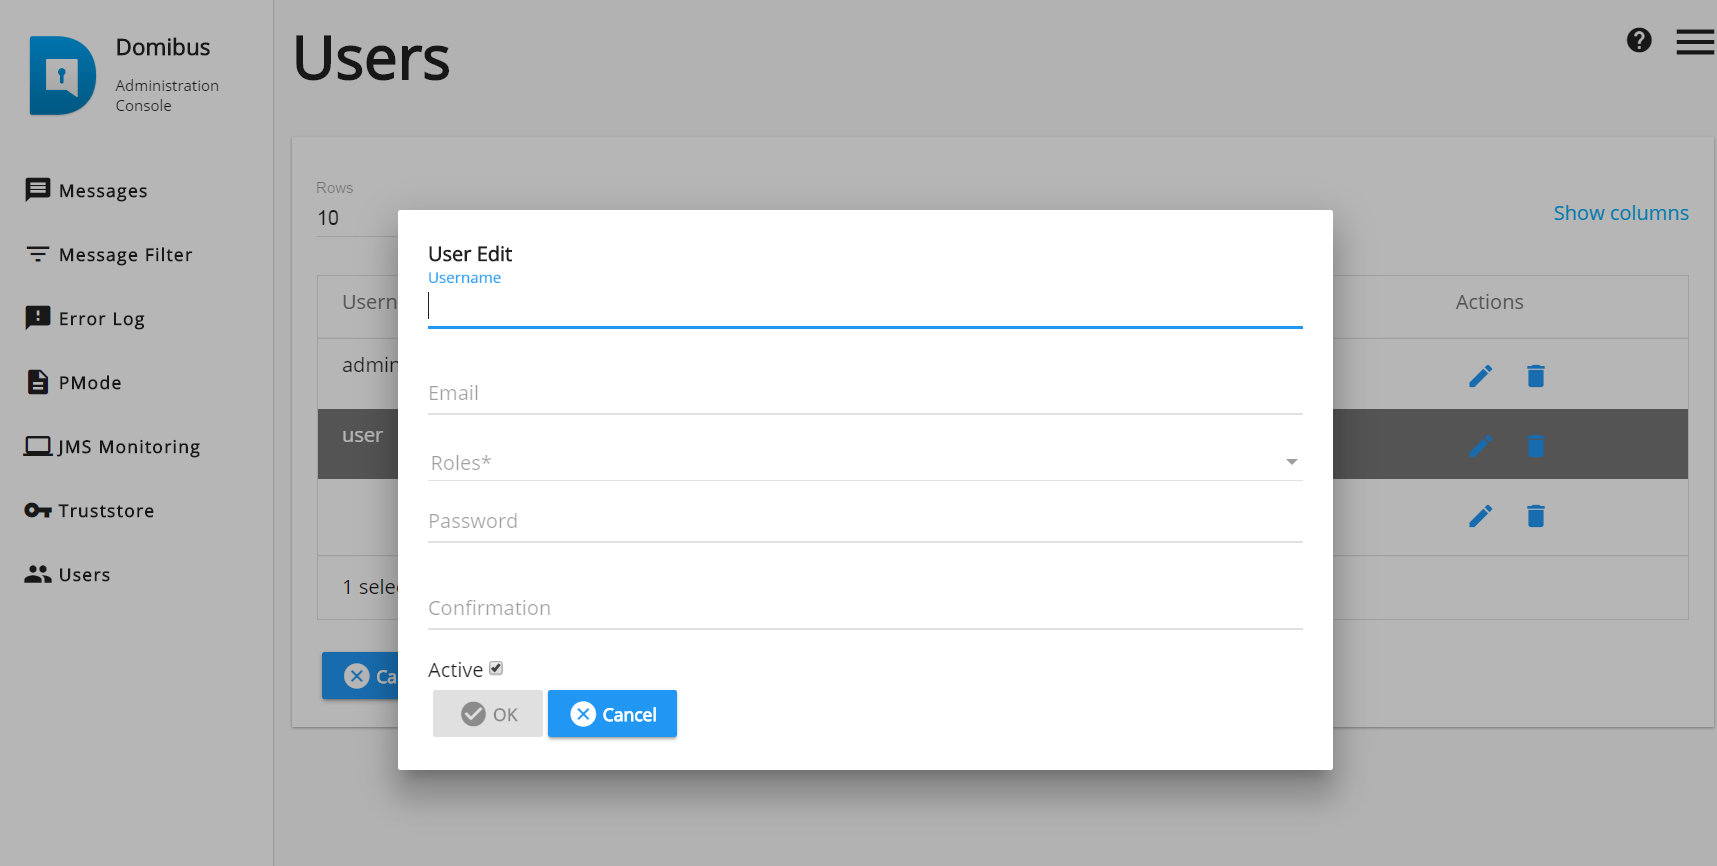Open the hamburger menu icon
Viewport: 1717px width, 866px height.
[1695, 42]
